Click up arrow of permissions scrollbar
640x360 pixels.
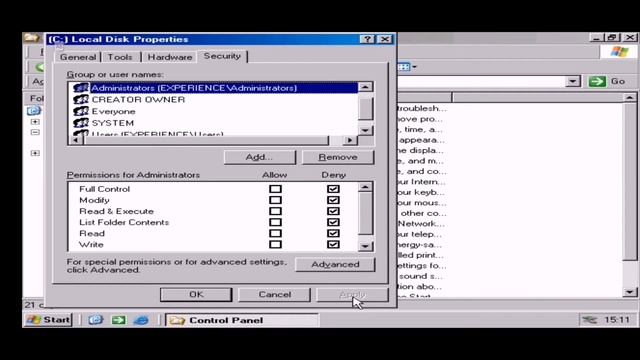365,187
